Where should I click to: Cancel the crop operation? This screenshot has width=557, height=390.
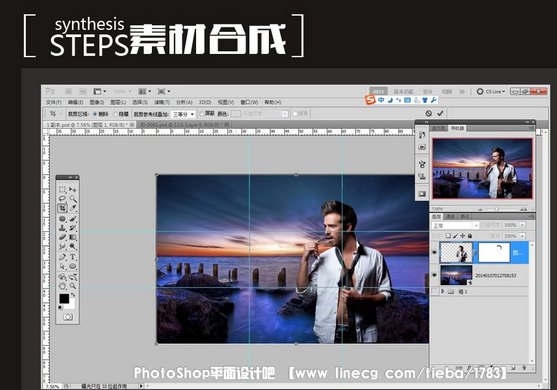click(x=429, y=113)
